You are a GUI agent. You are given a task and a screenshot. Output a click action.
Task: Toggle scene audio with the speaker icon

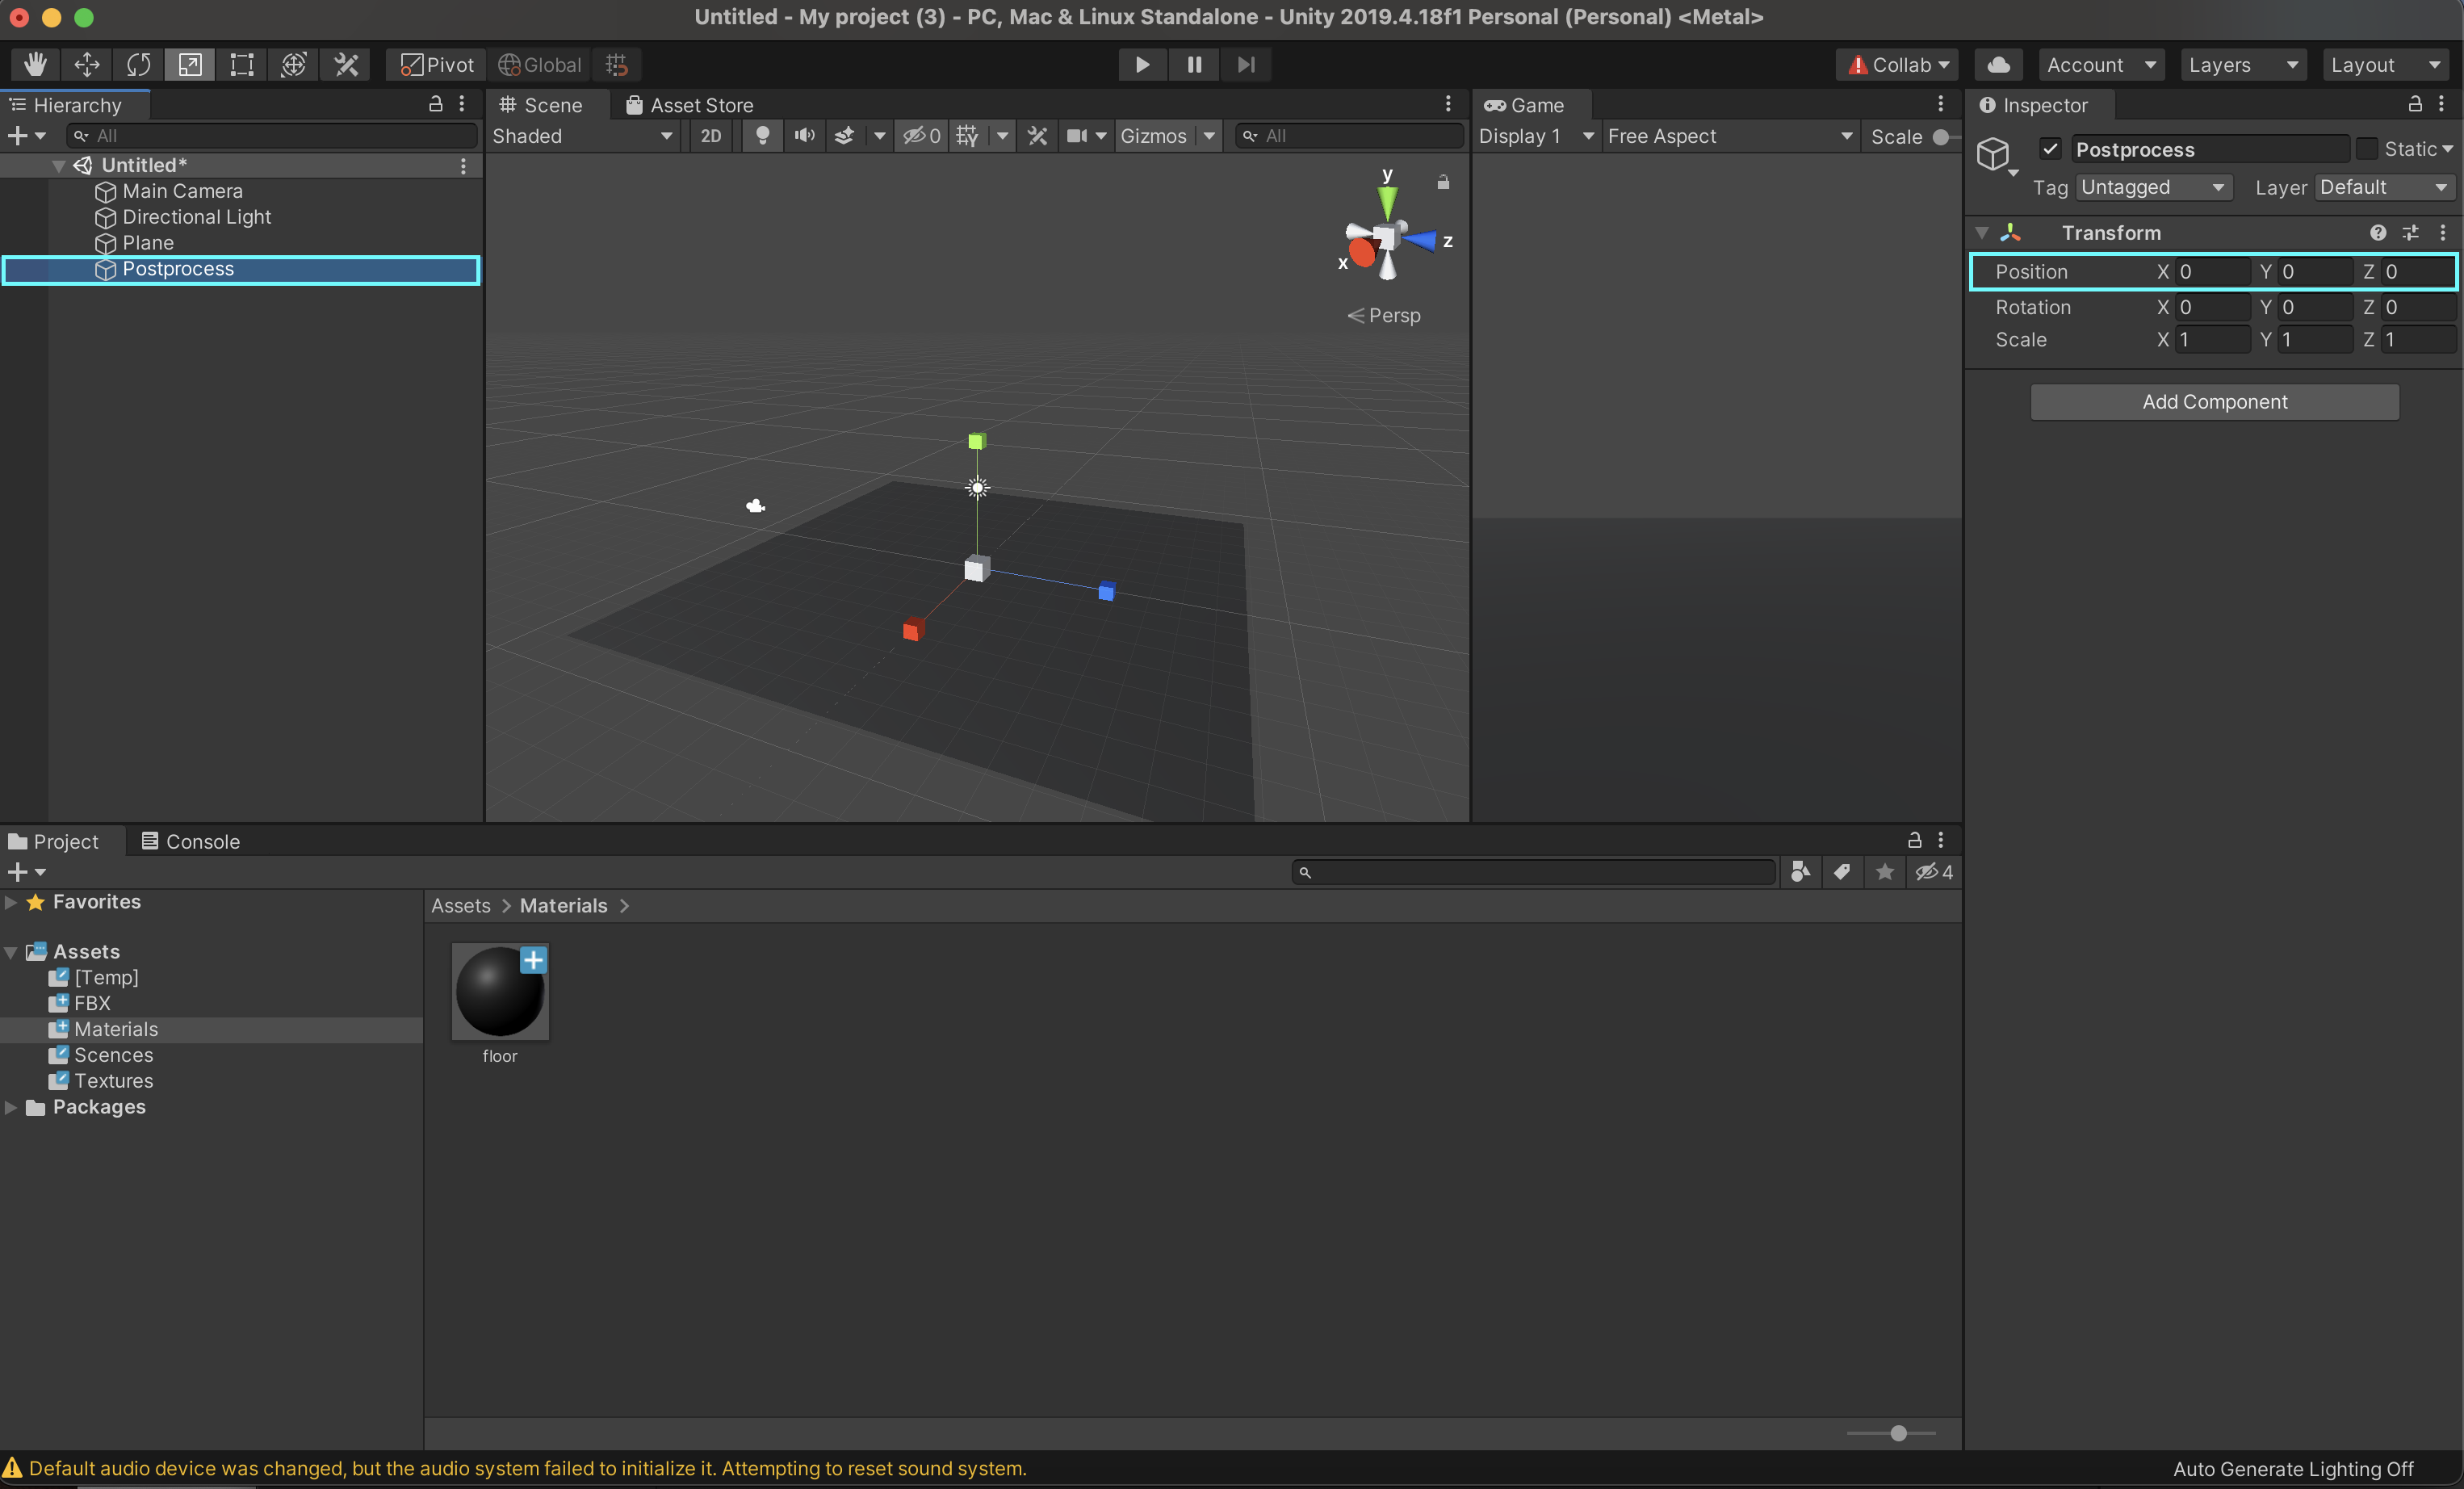(x=804, y=136)
